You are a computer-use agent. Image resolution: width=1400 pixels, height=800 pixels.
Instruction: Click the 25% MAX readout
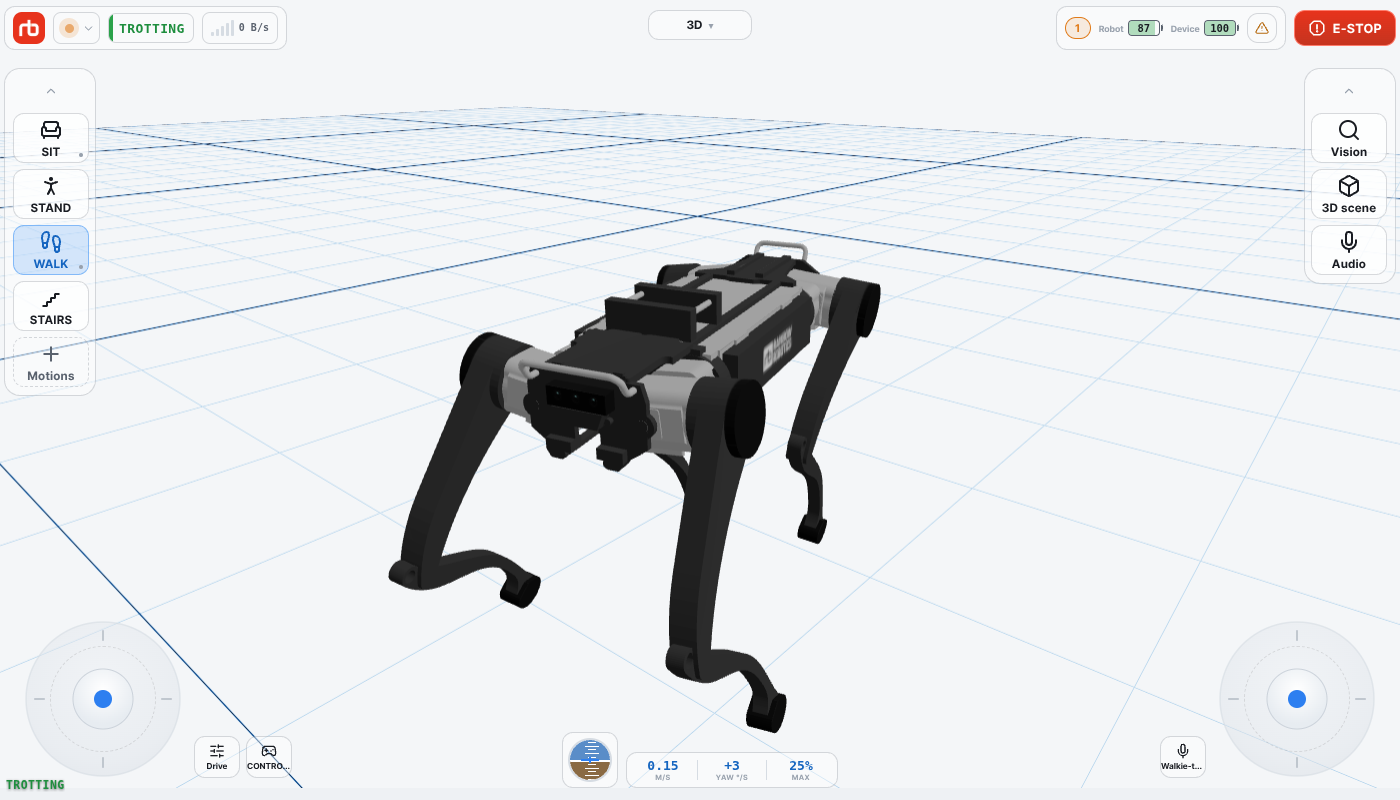801,770
